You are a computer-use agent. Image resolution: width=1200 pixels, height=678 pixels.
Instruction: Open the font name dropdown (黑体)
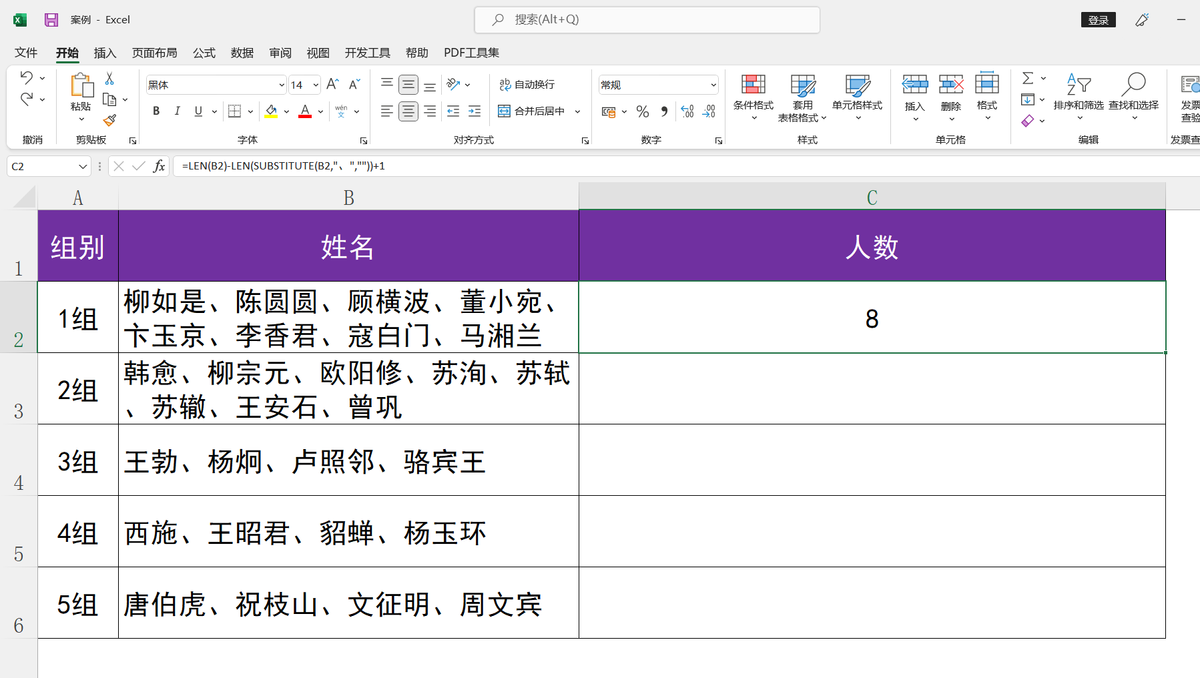pos(281,85)
